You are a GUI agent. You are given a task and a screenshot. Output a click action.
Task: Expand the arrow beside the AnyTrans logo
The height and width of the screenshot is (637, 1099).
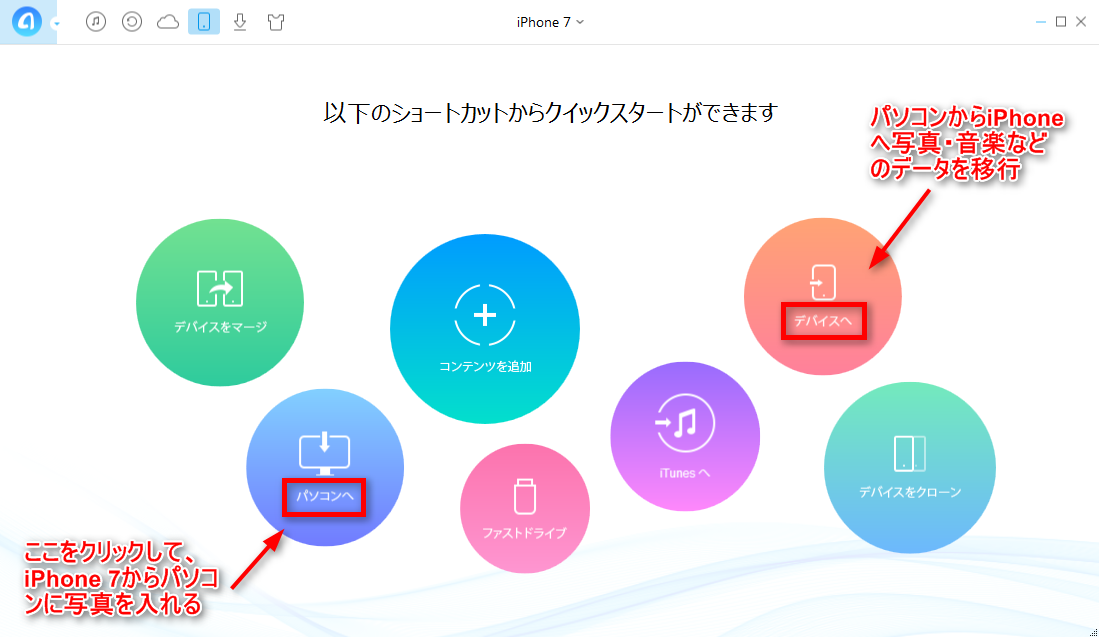[x=56, y=24]
